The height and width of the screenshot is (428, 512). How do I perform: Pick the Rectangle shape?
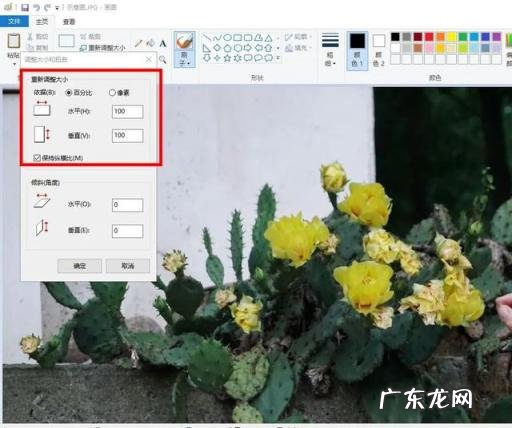(x=238, y=37)
